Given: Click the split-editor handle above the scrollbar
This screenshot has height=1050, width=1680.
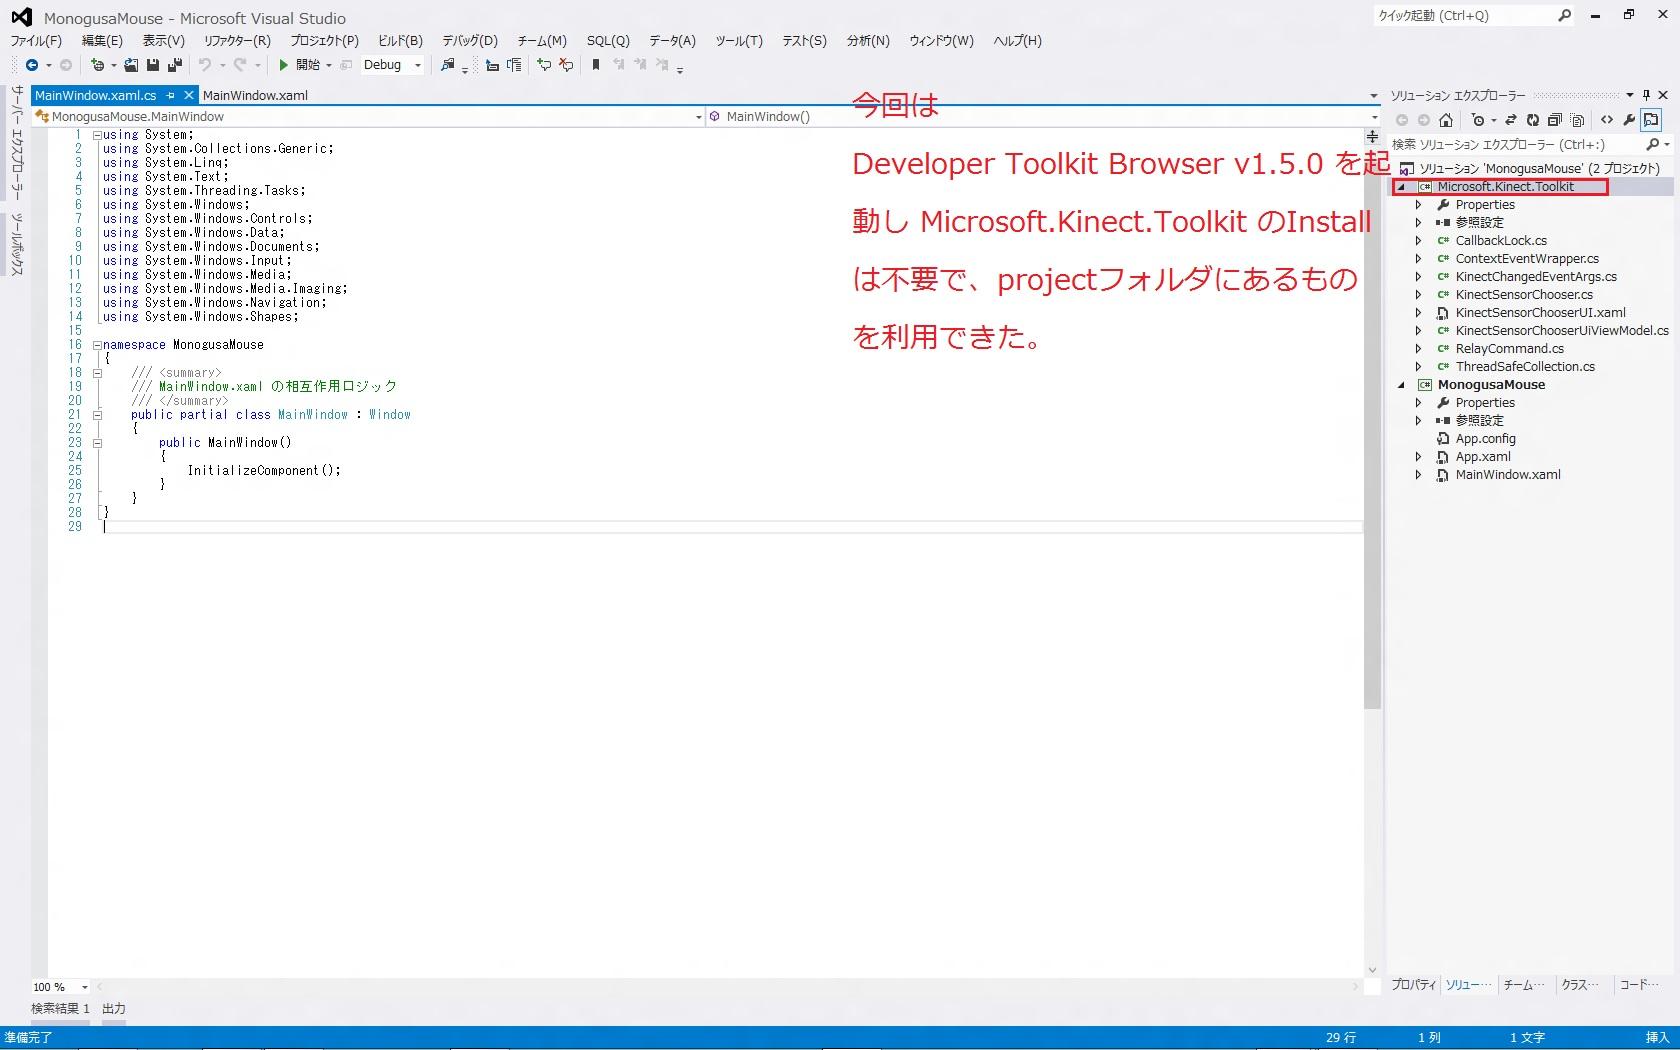Looking at the screenshot, I should coord(1372,135).
